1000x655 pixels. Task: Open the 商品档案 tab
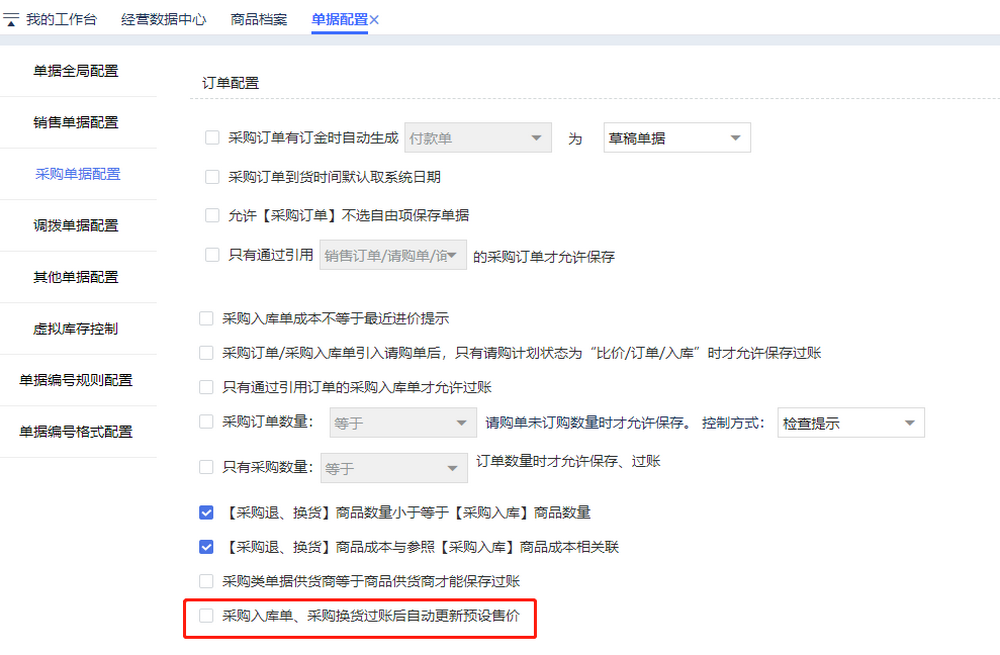click(x=258, y=20)
